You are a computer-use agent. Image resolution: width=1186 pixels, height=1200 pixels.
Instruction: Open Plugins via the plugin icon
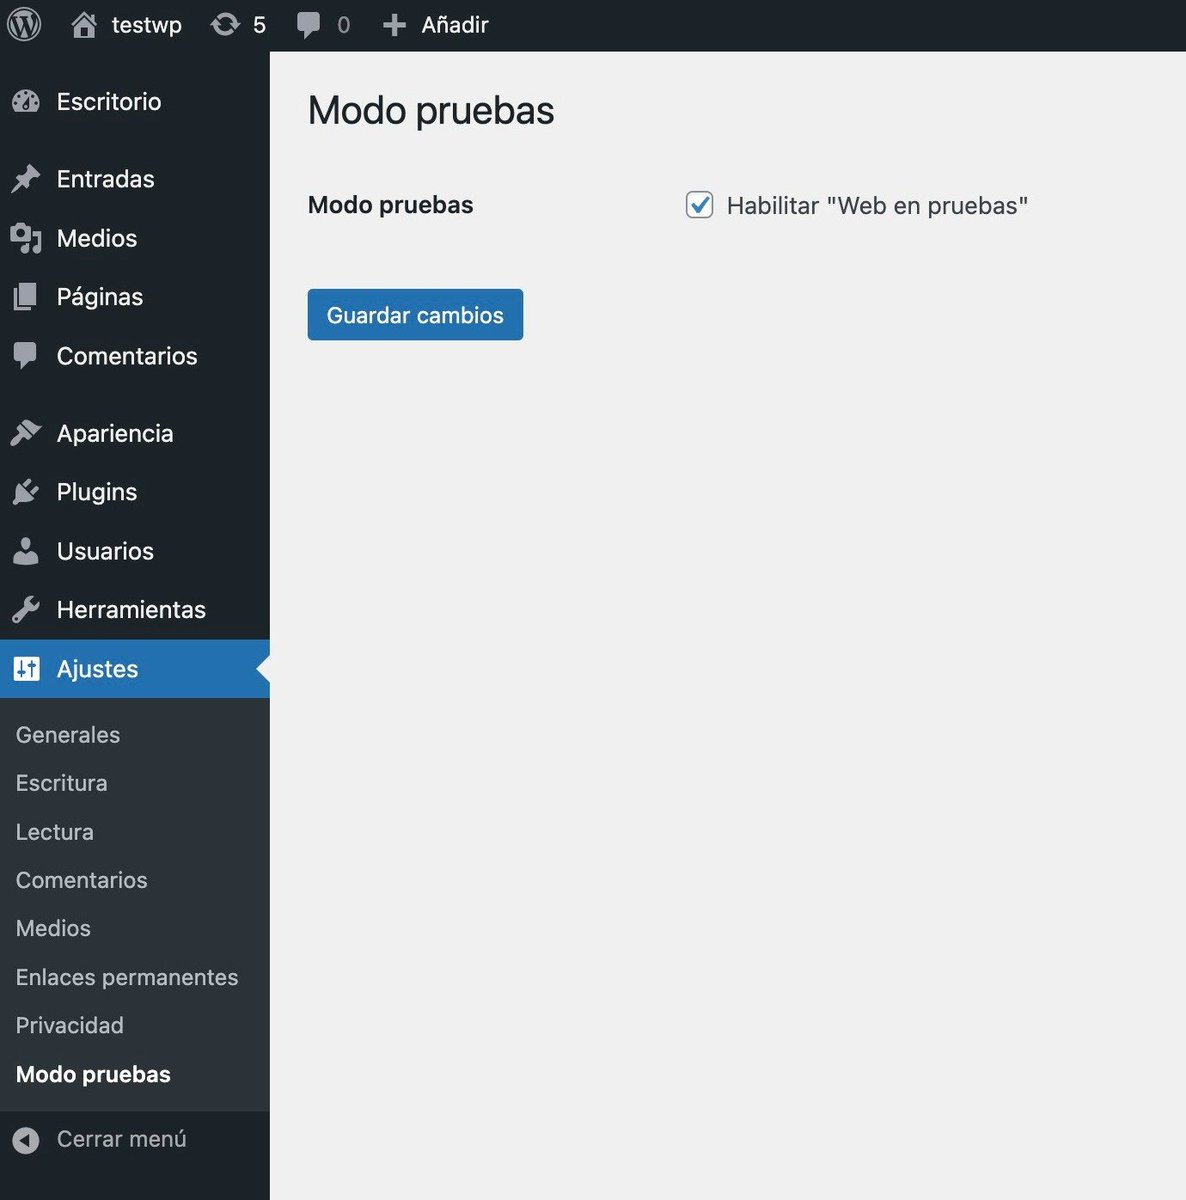24,491
